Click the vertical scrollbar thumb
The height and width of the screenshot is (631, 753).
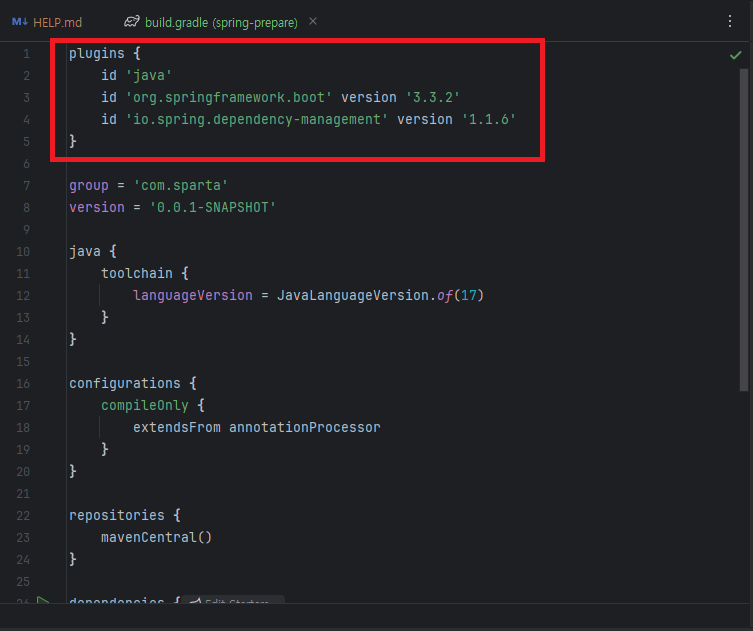click(744, 230)
